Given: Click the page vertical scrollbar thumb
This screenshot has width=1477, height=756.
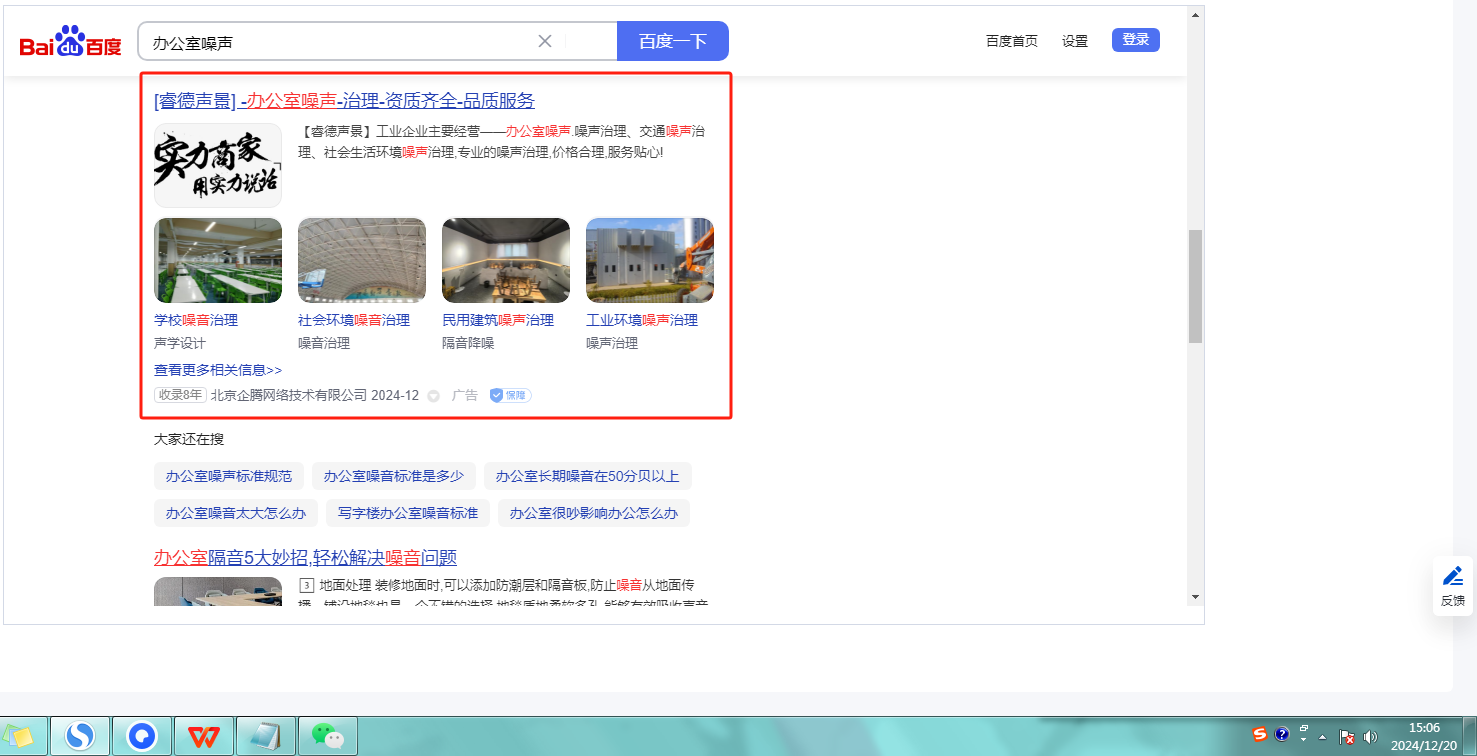Looking at the screenshot, I should 1195,286.
